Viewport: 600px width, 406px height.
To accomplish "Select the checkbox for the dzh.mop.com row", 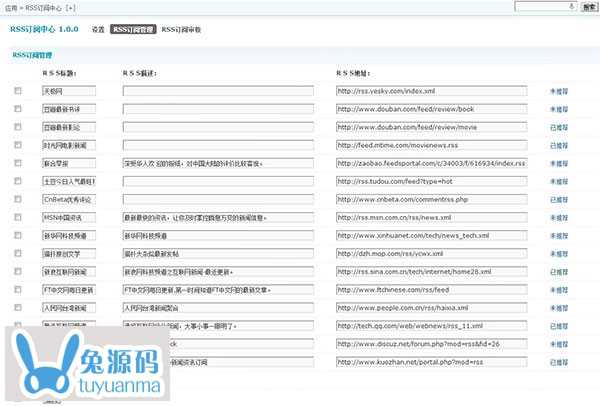I will click(x=18, y=253).
